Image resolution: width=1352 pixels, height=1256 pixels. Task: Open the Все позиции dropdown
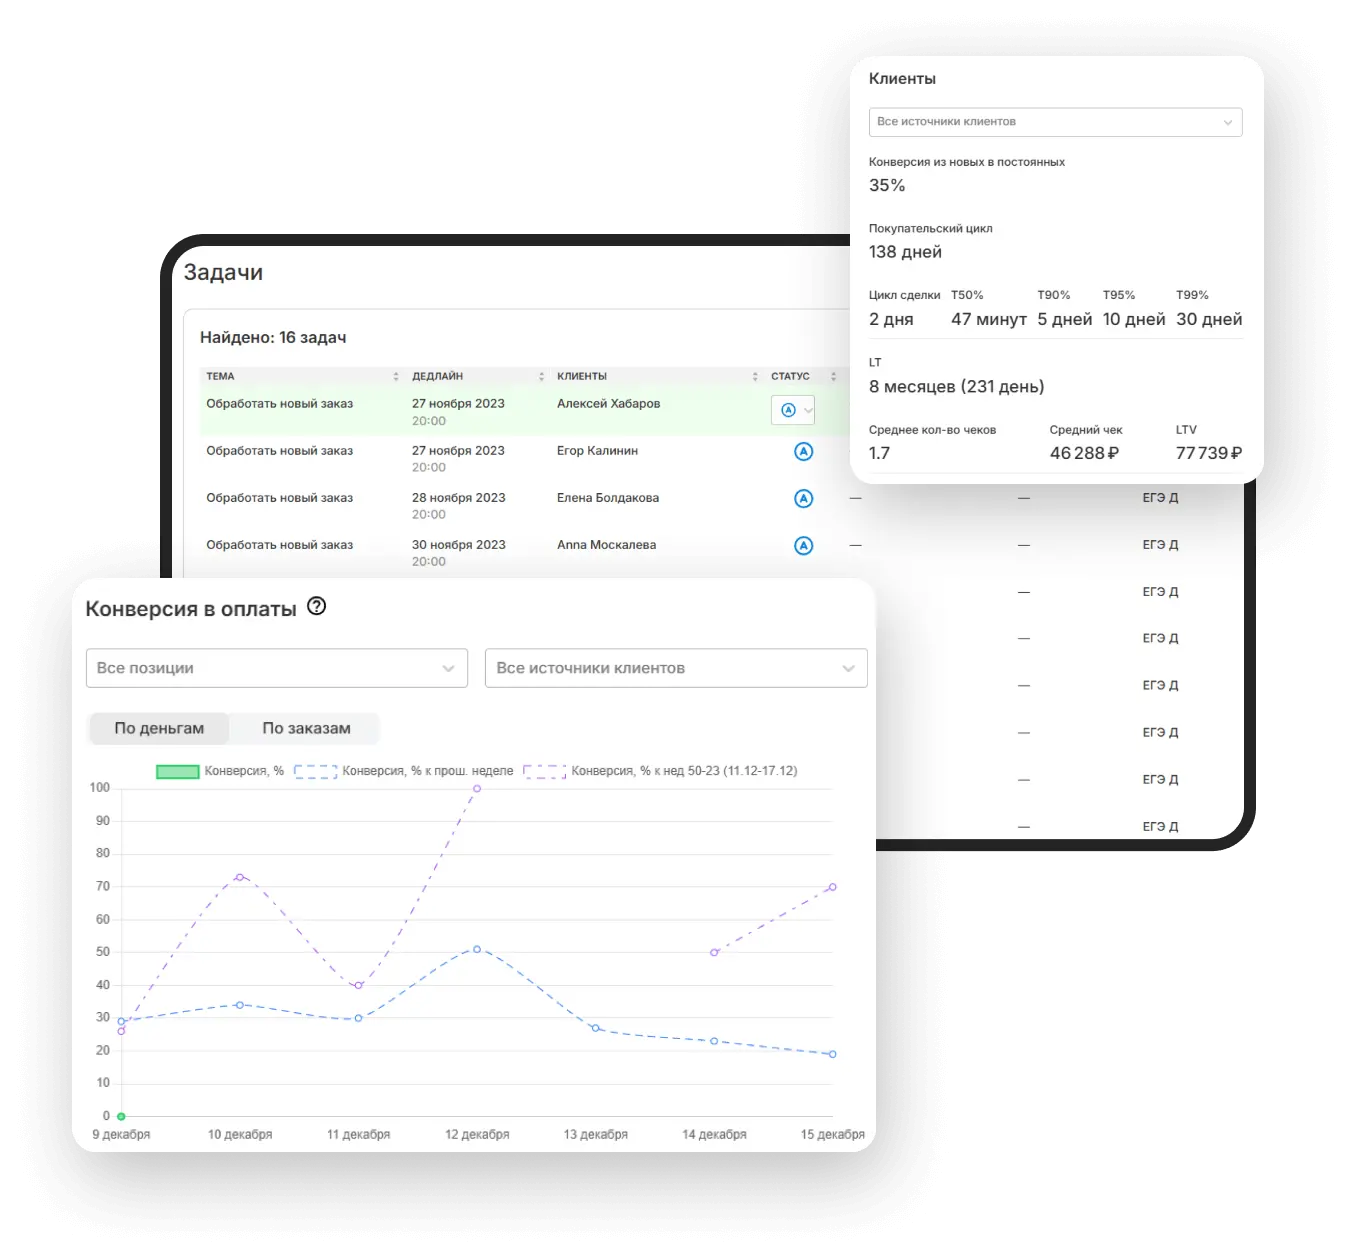(x=276, y=668)
